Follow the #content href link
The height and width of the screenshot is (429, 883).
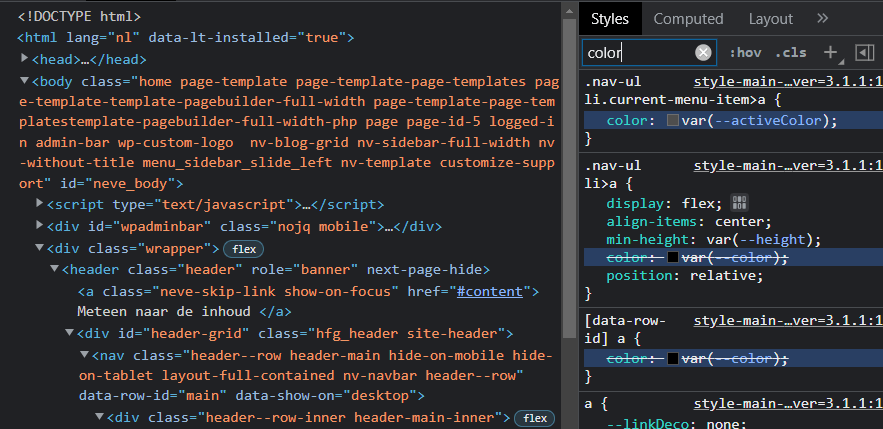click(x=489, y=292)
